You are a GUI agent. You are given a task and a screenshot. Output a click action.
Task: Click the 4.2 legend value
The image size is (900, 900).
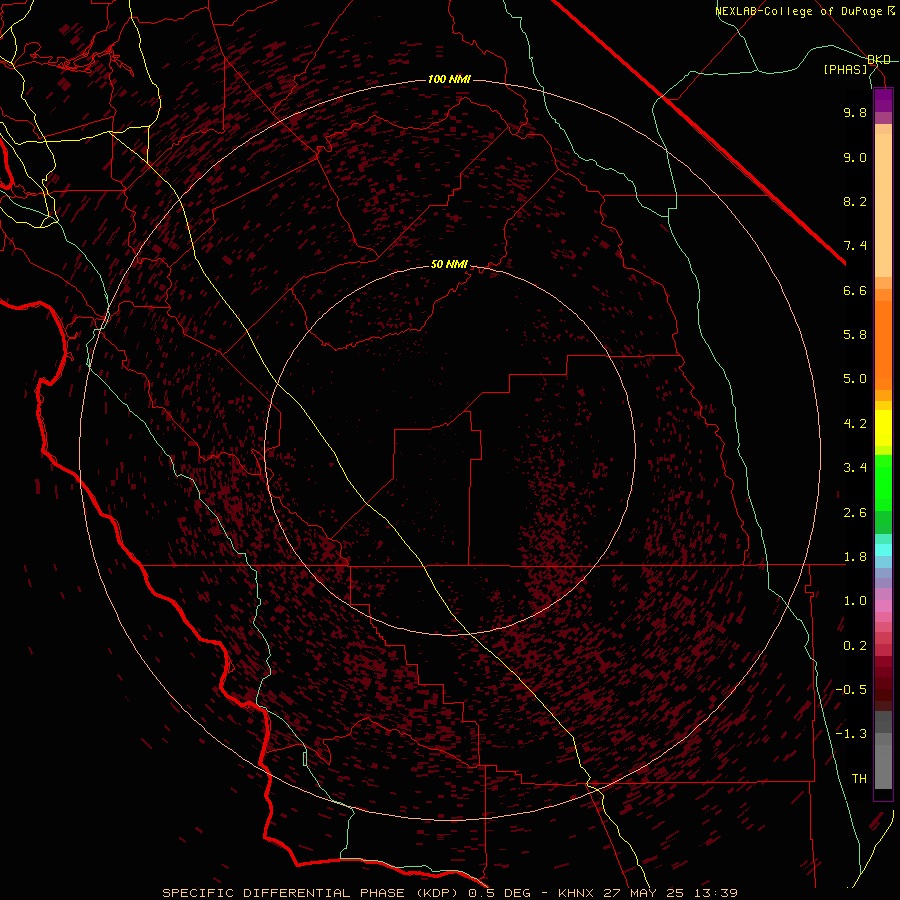pos(855,424)
